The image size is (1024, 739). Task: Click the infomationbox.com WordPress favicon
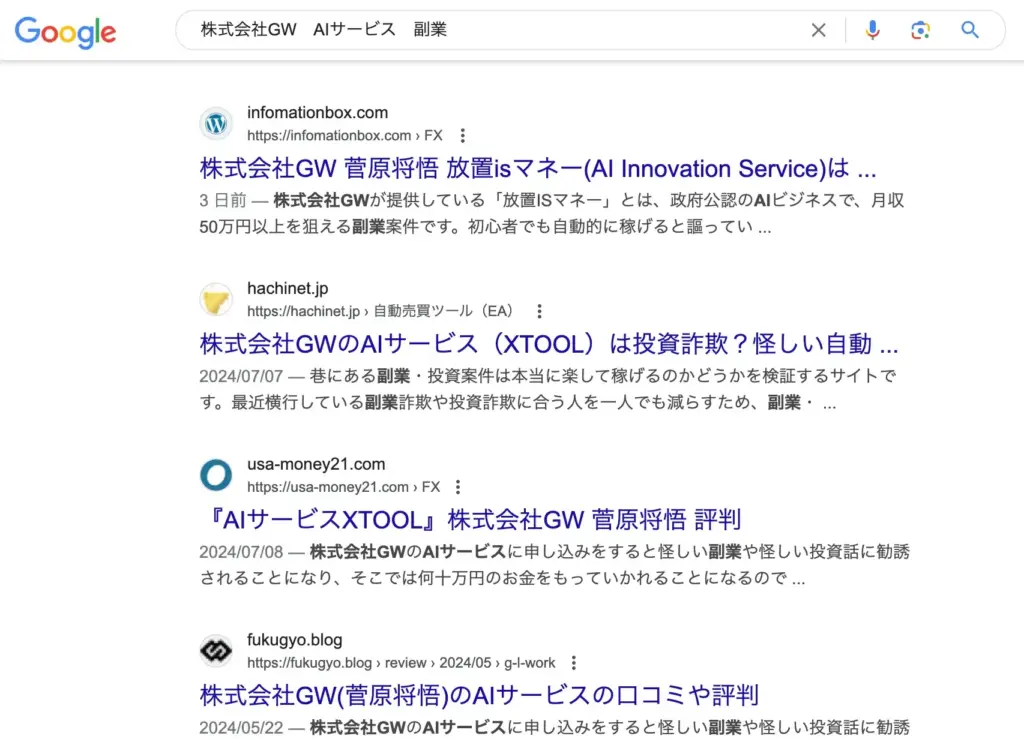click(215, 124)
